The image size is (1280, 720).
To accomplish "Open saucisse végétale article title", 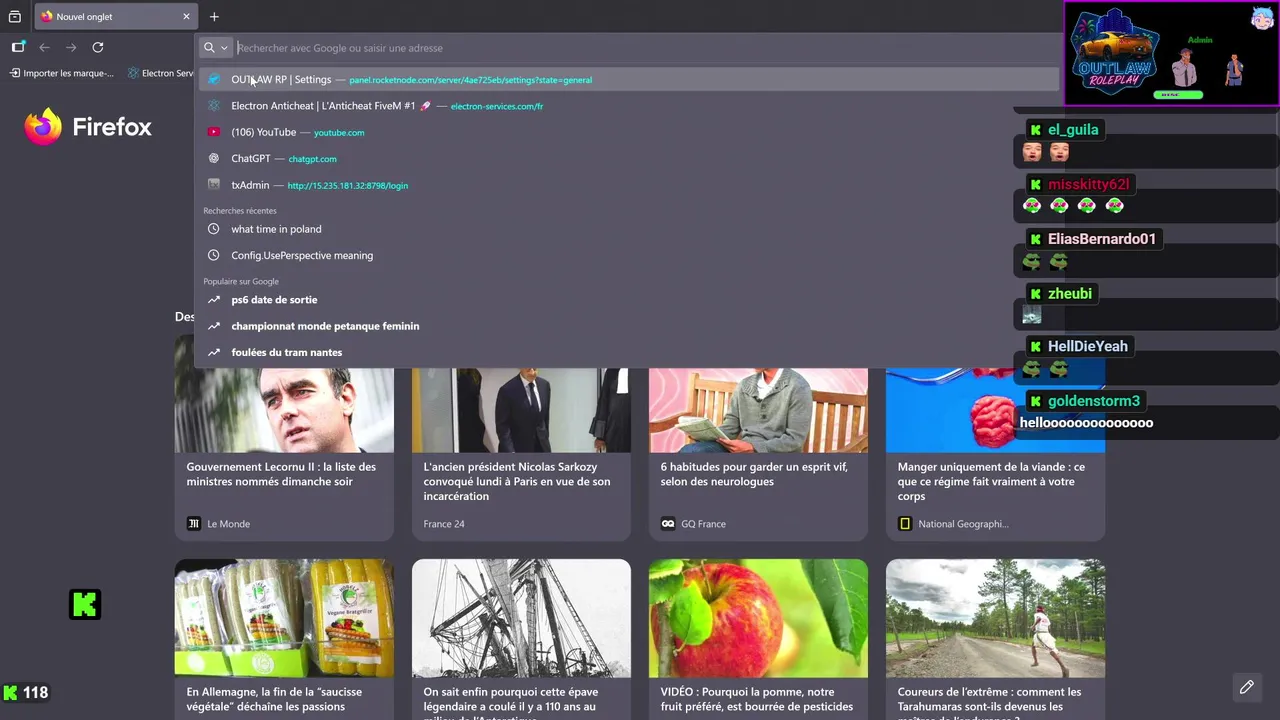I will pyautogui.click(x=274, y=699).
